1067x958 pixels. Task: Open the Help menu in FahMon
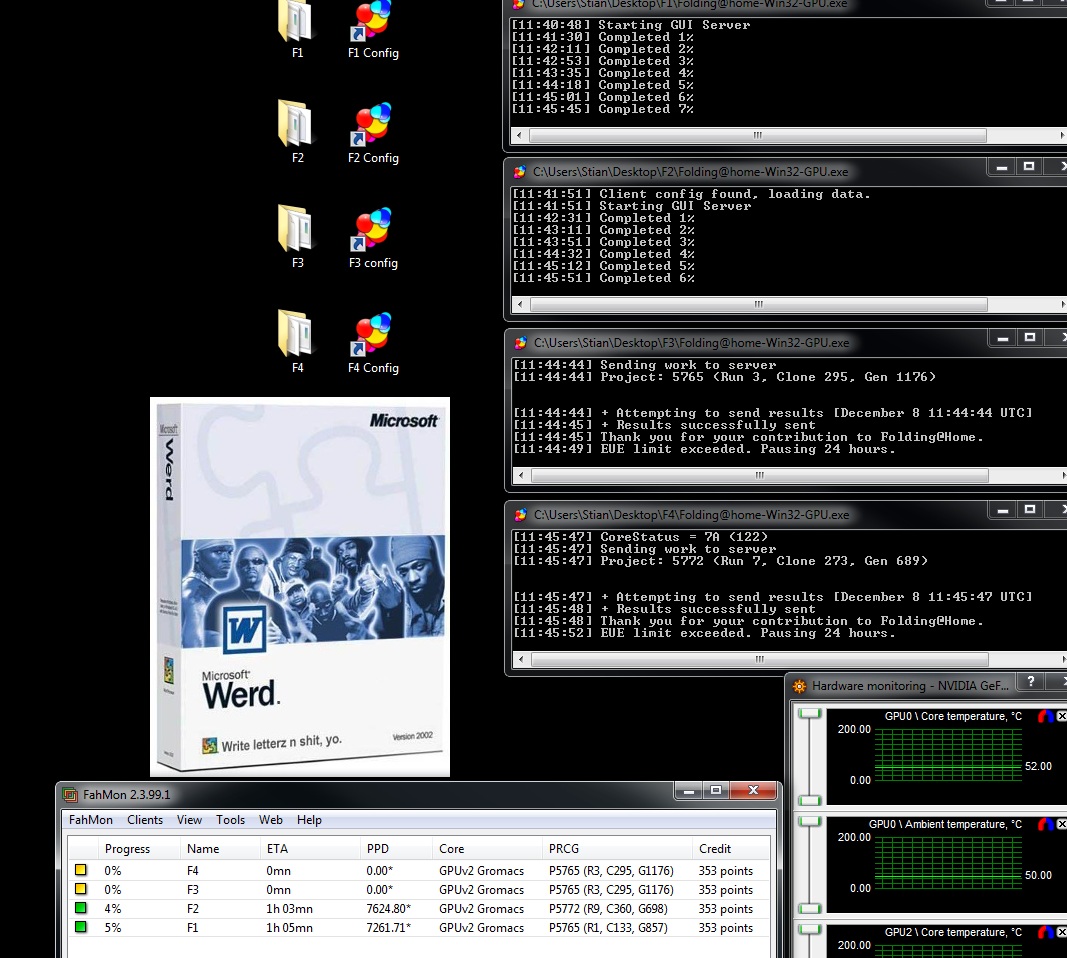(x=309, y=820)
